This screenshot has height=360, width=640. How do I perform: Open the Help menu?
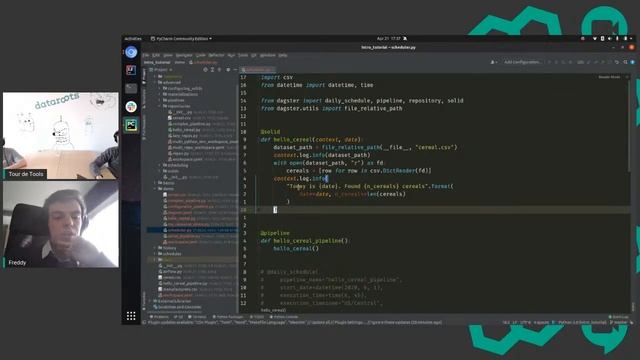click(282, 55)
